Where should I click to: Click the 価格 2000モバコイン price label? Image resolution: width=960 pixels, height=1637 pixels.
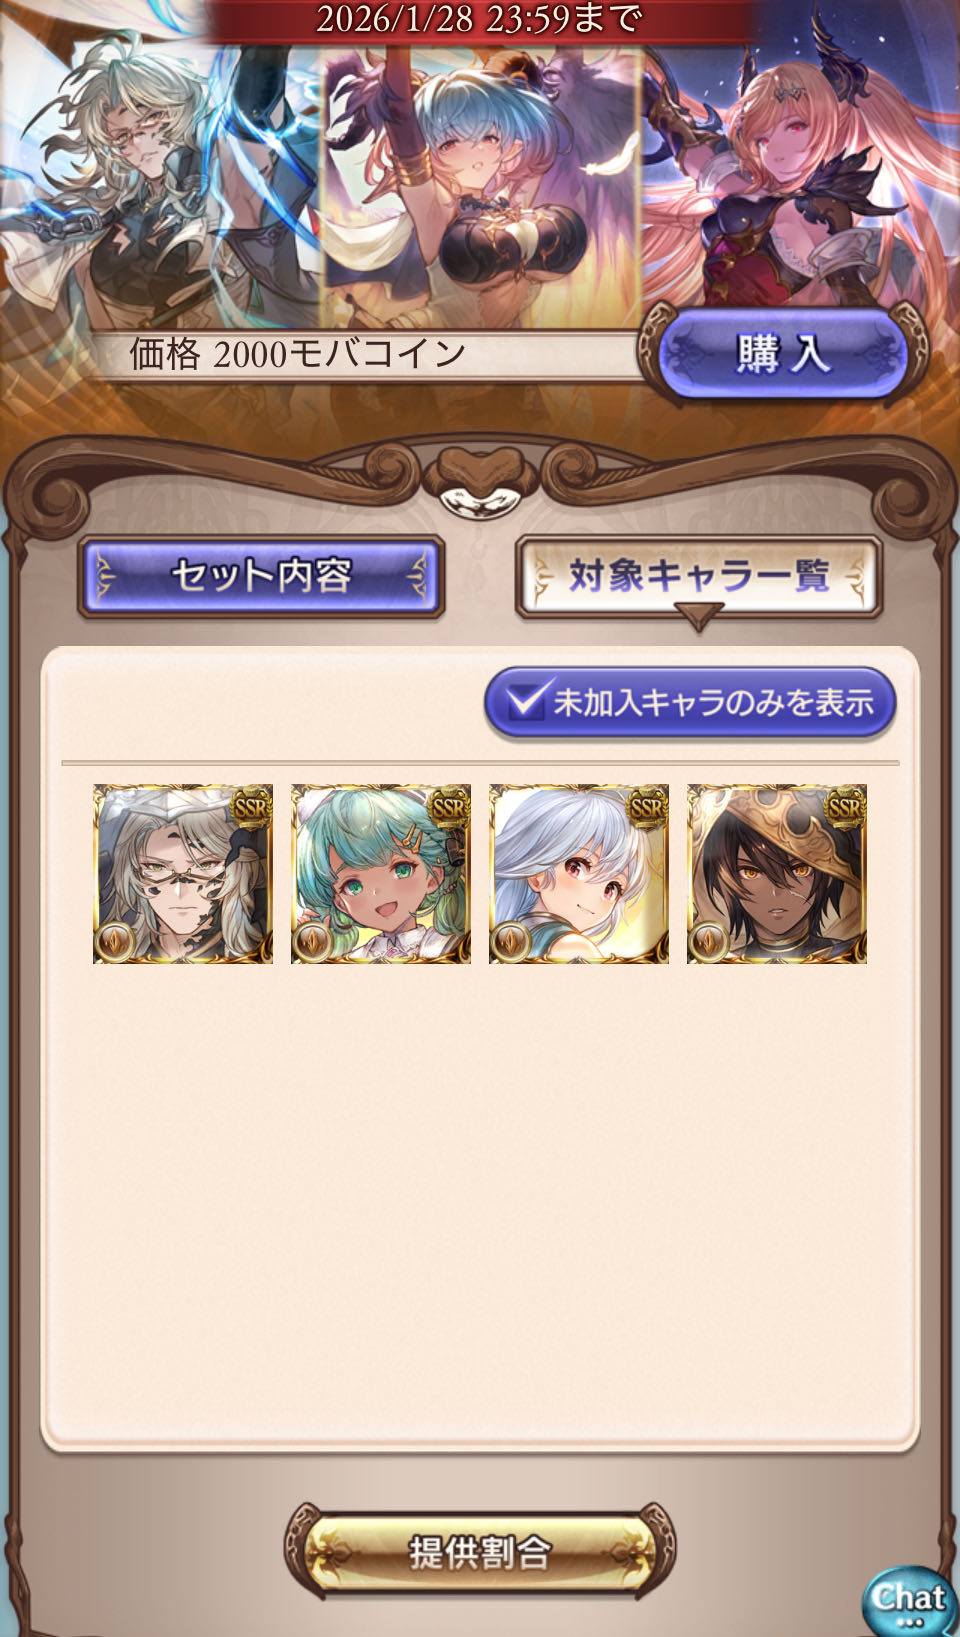[x=298, y=354]
